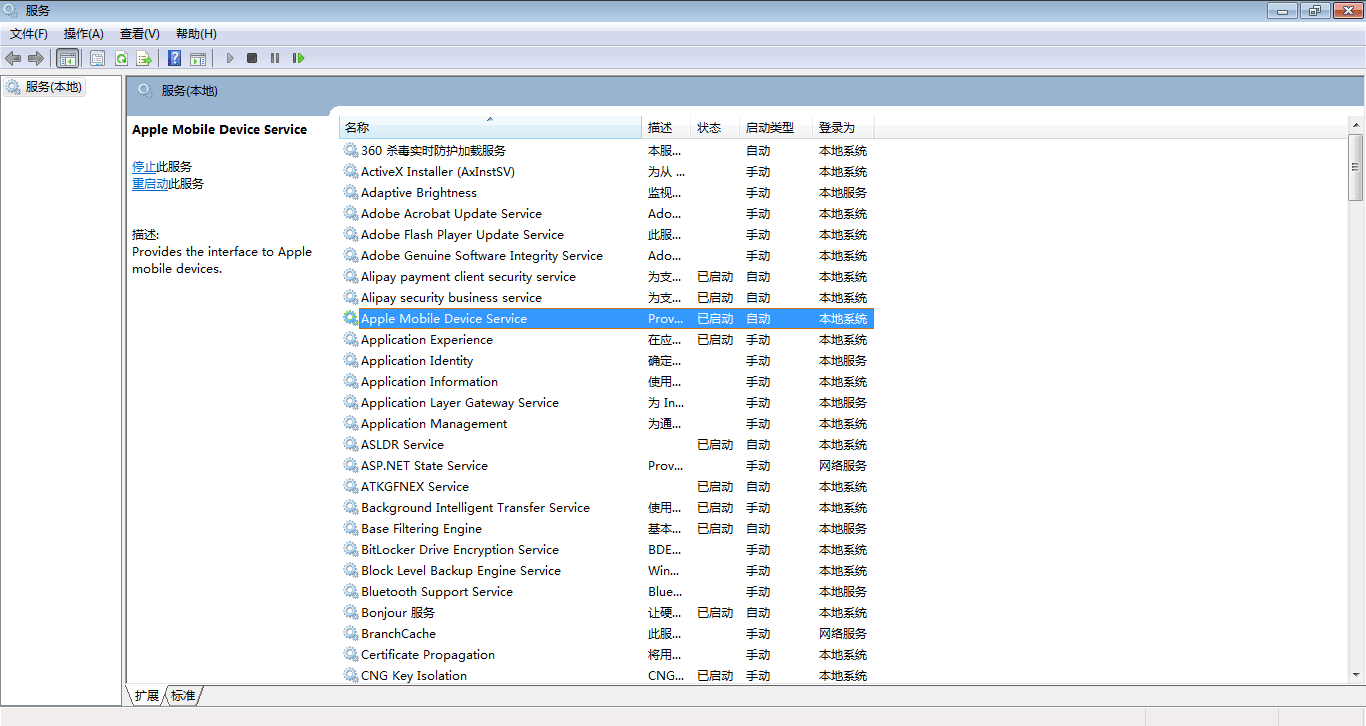Select Alipay payment client security service
This screenshot has height=726, width=1366.
608,276
